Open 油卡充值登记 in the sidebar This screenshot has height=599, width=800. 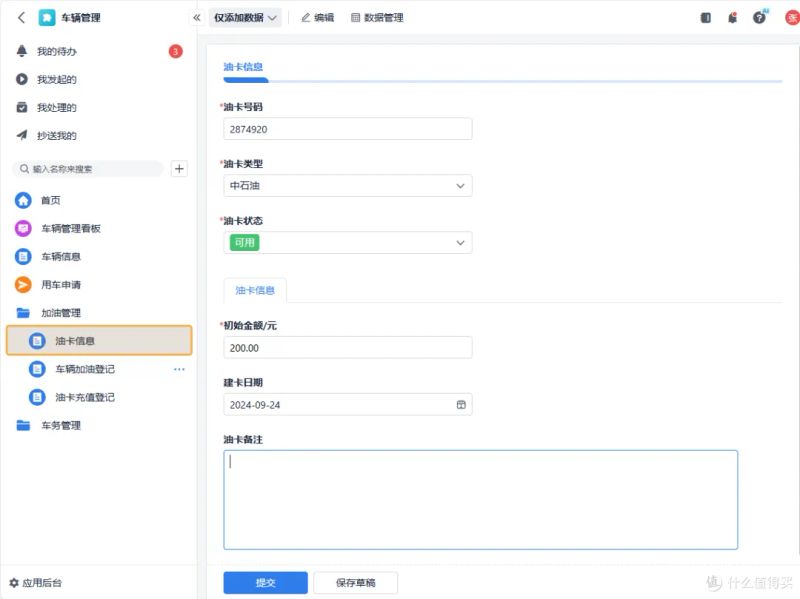pos(85,397)
